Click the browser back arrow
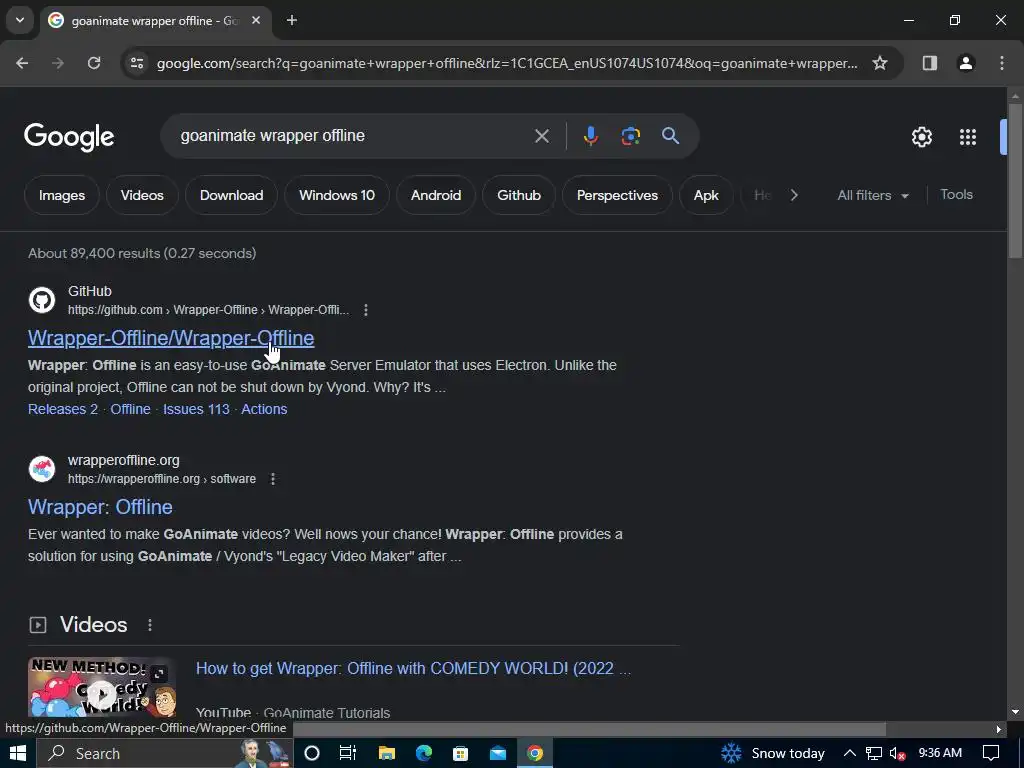 [x=22, y=63]
